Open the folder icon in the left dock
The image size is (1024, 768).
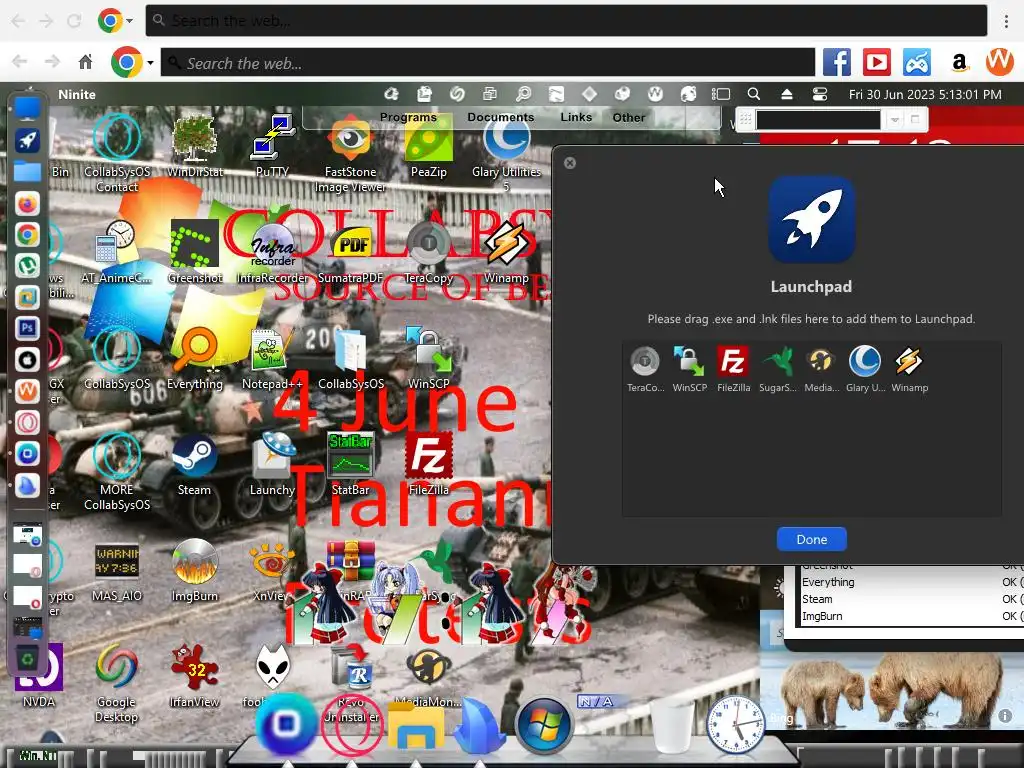coord(27,172)
